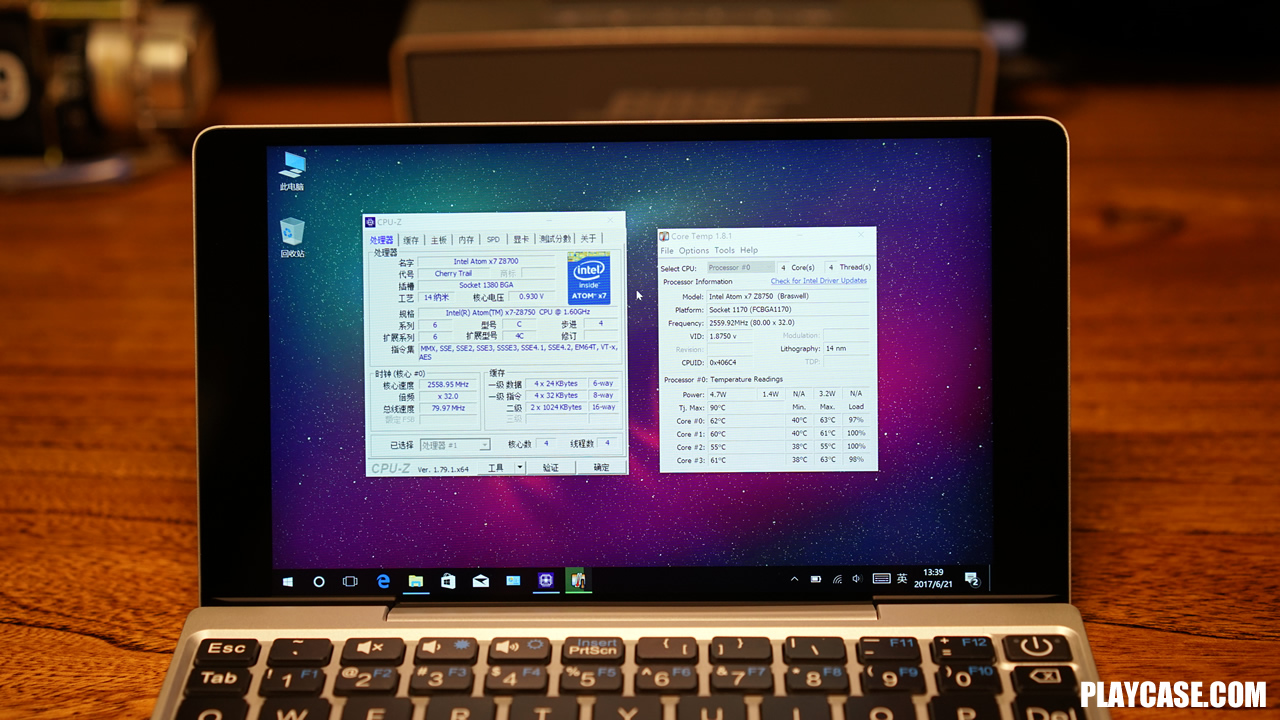The height and width of the screenshot is (720, 1280).
Task: Toggle the 英 input method indicator
Action: coord(902,579)
